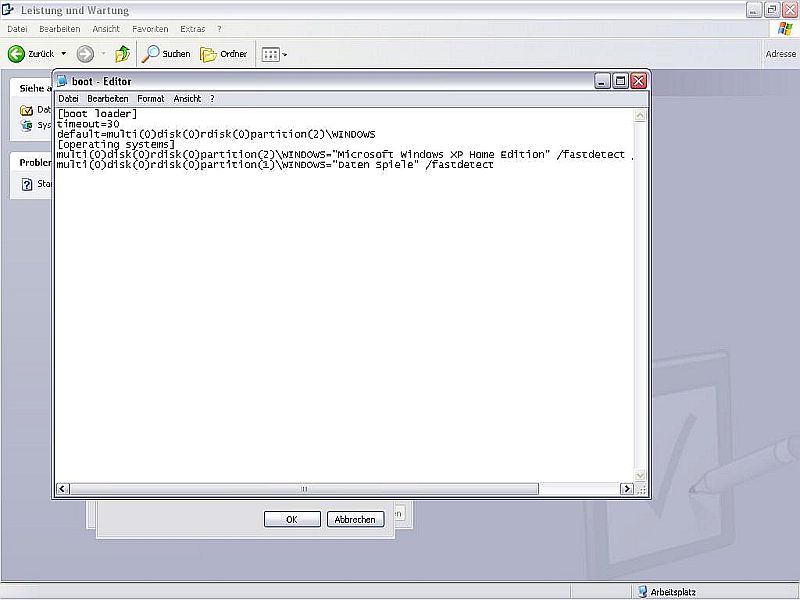Open Suchen search in Explorer toolbar
This screenshot has width=800, height=600.
tap(166, 54)
